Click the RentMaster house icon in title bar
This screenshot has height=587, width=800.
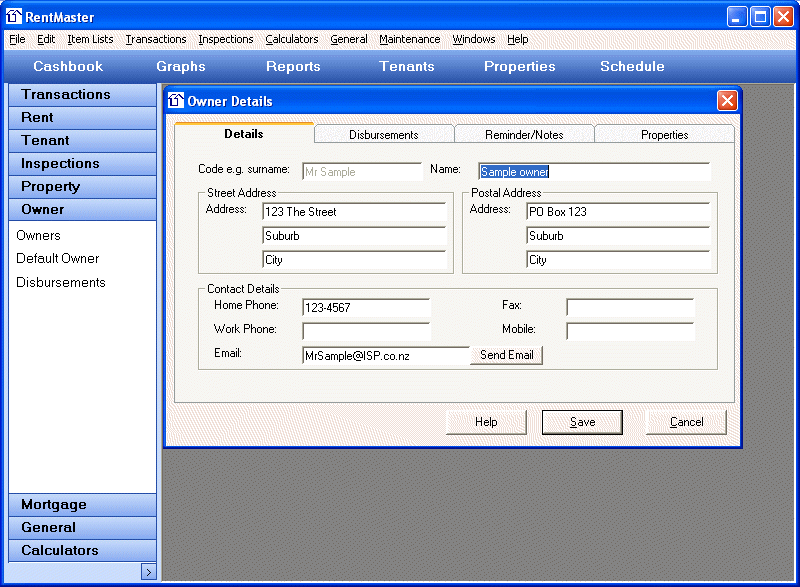(14, 16)
